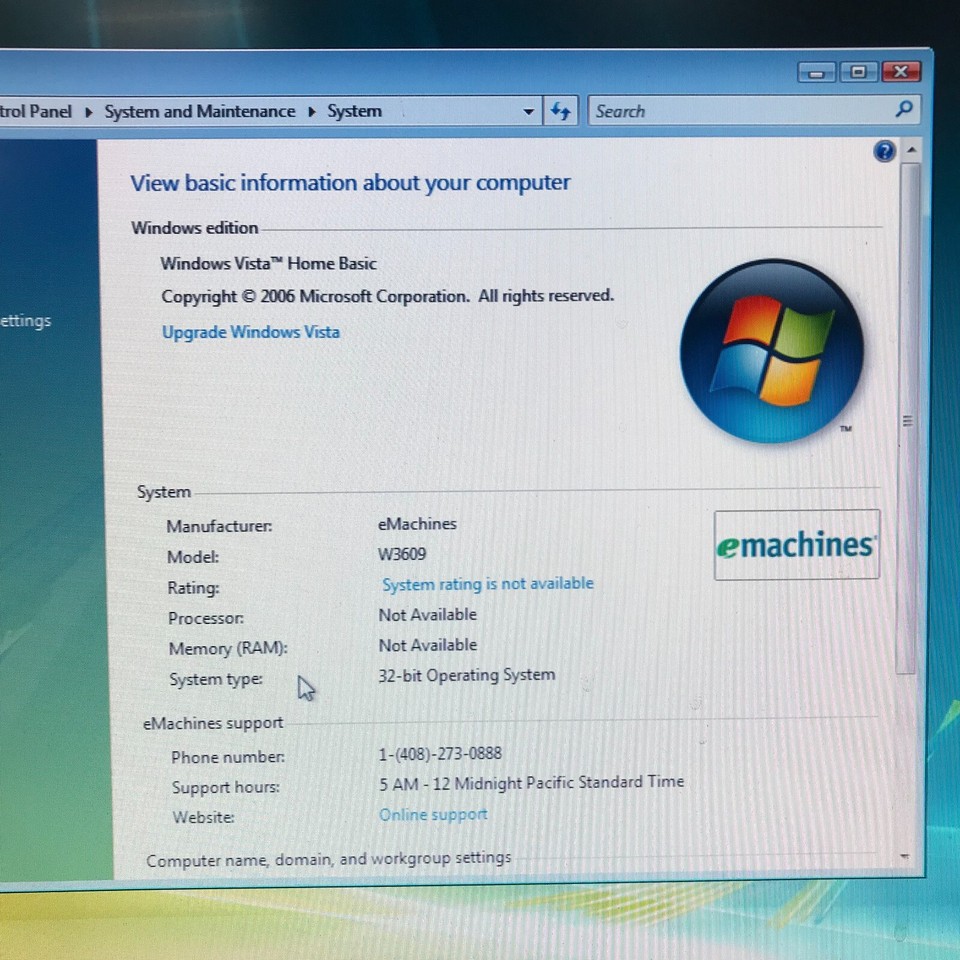Click the Windows Vista logo graphic

tap(772, 350)
